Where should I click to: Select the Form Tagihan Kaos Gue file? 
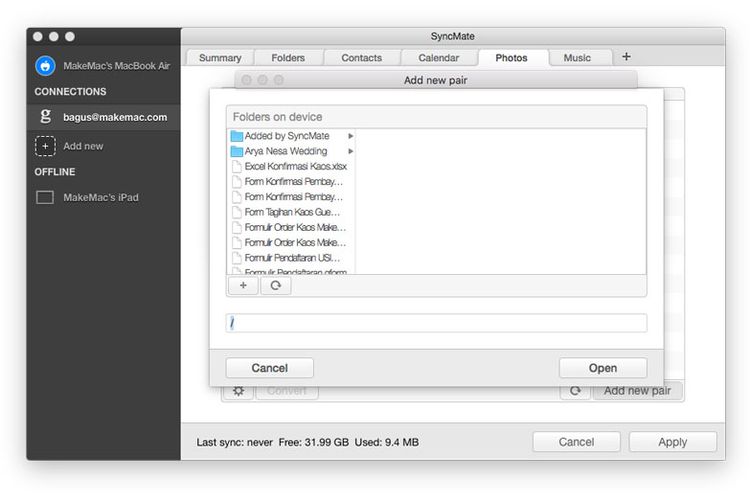[x=292, y=212]
